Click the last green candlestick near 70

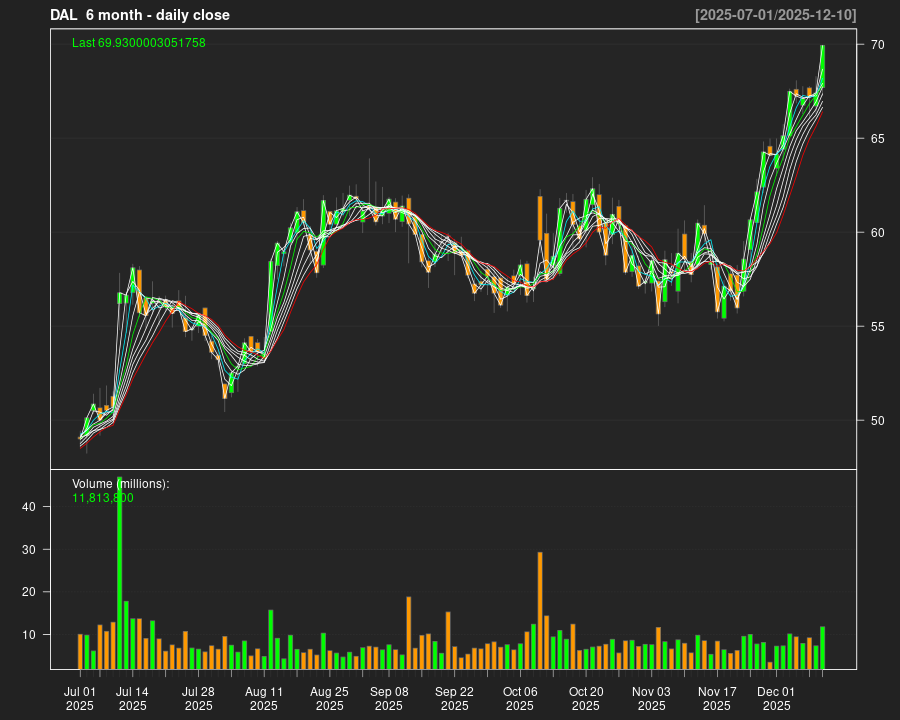tap(822, 66)
